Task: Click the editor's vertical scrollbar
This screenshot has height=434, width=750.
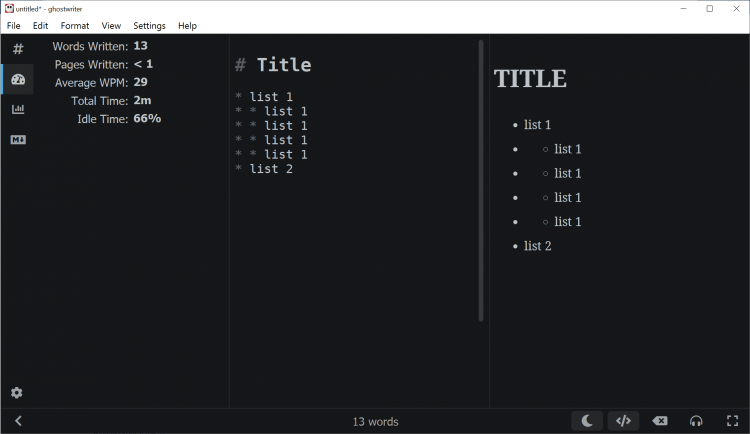Action: click(x=481, y=180)
